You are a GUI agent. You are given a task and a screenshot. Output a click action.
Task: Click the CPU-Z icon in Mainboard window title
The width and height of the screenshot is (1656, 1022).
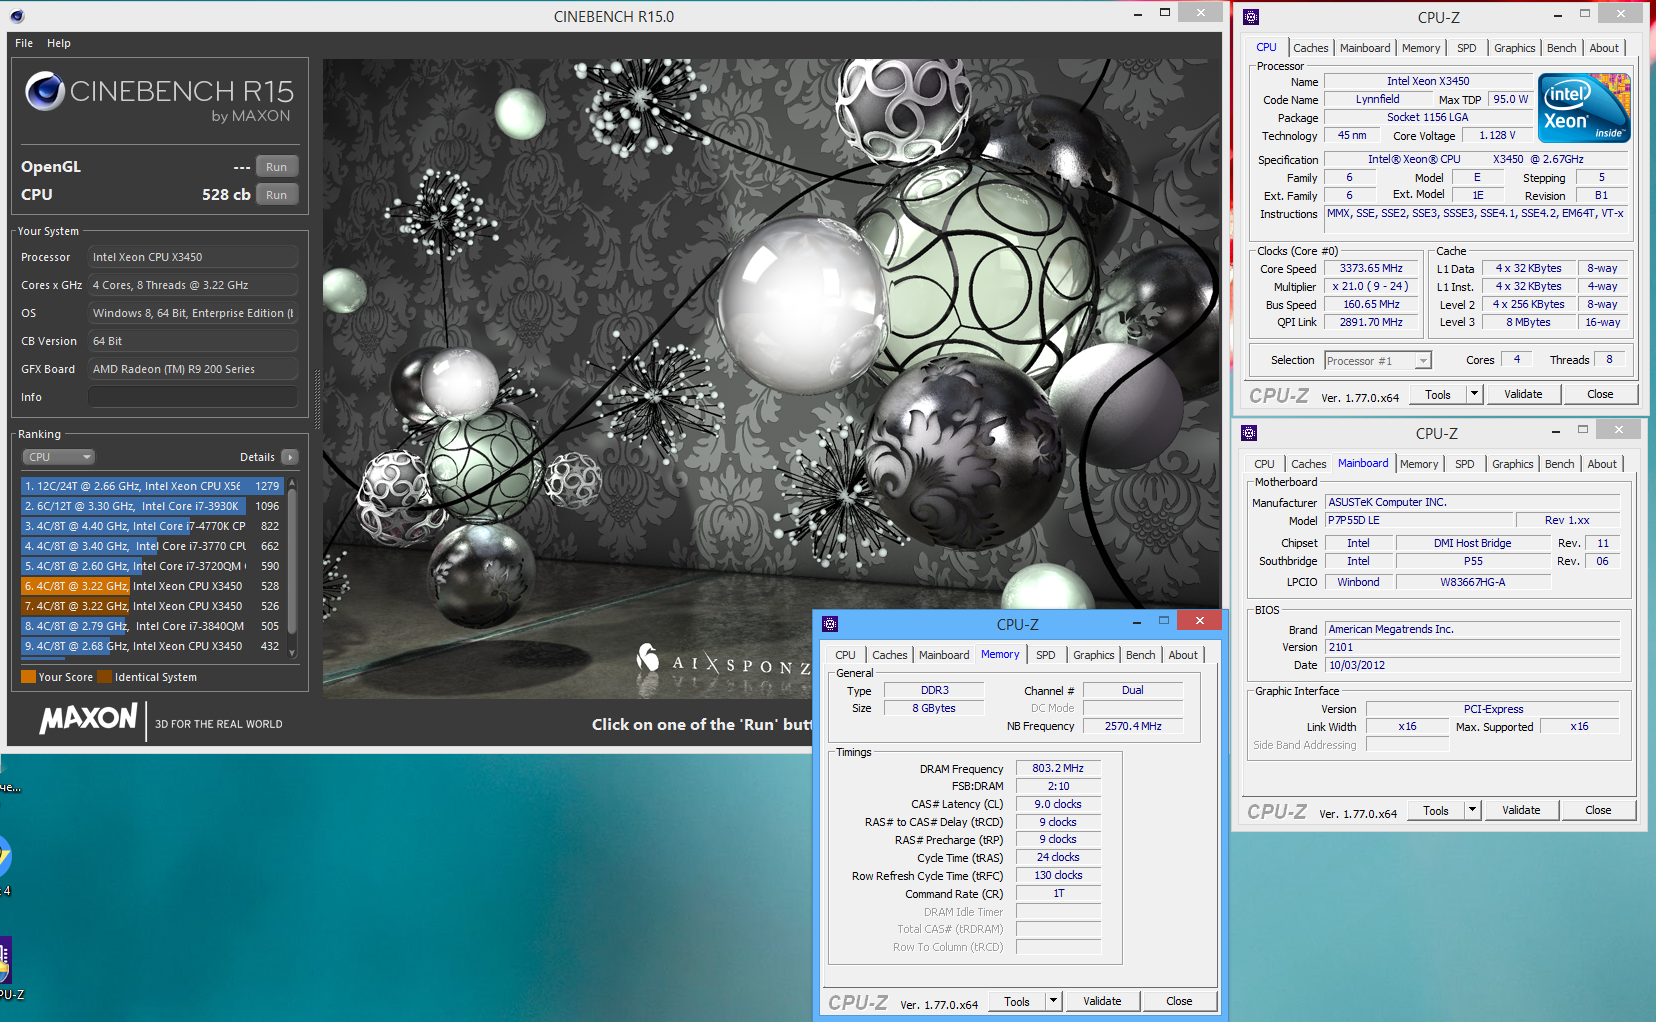point(1248,433)
